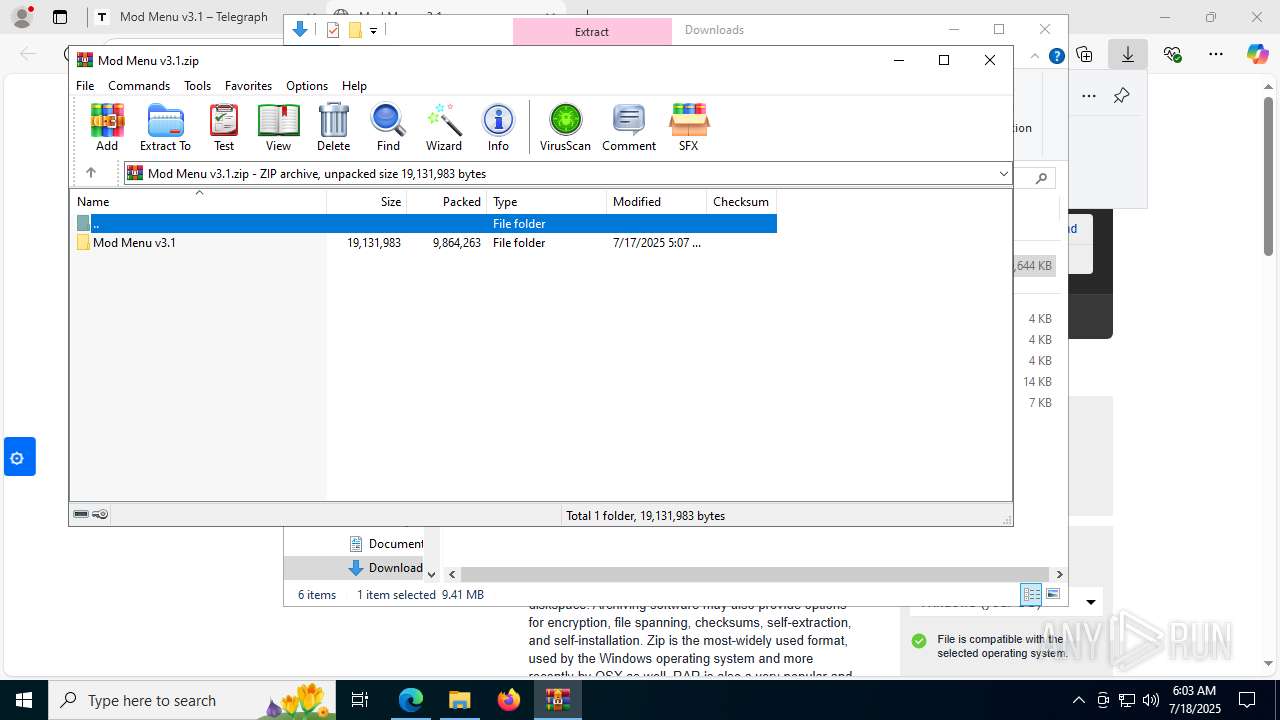This screenshot has height=720, width=1280.
Task: Click the properties checkmark icon in Explorer title bar
Action: [x=333, y=30]
